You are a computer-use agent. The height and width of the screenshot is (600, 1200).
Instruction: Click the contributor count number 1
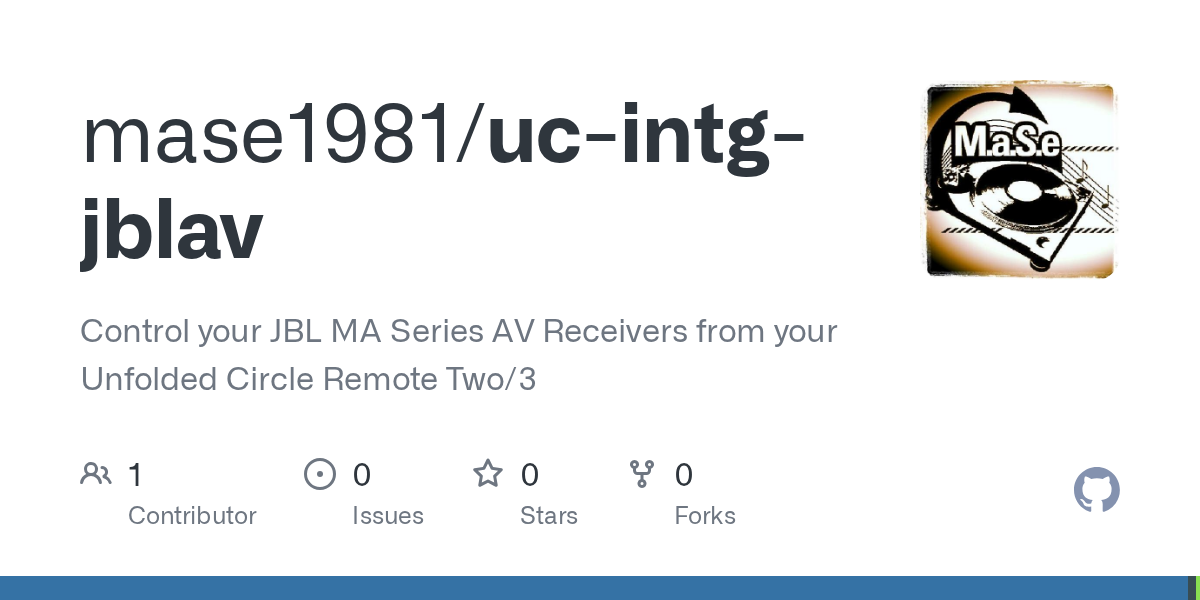click(136, 474)
